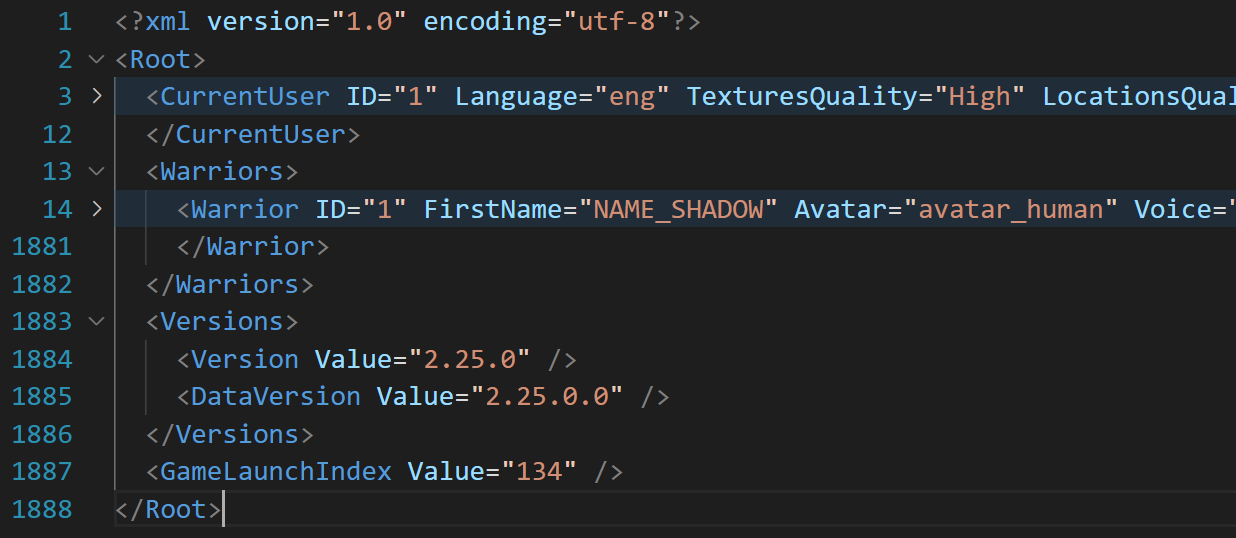Click the DataVersion tag name
Image resolution: width=1236 pixels, height=538 pixels.
(275, 396)
